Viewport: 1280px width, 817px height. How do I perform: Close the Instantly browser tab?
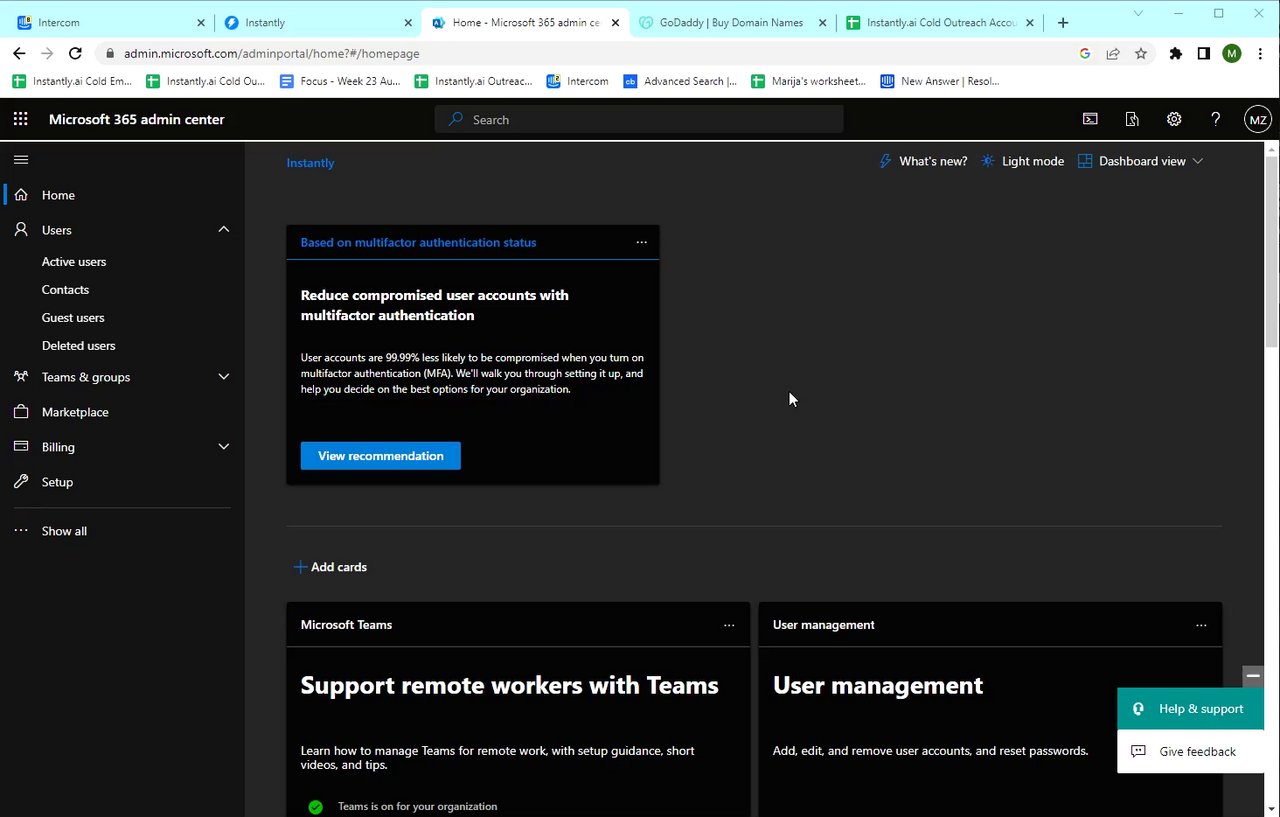(x=408, y=22)
